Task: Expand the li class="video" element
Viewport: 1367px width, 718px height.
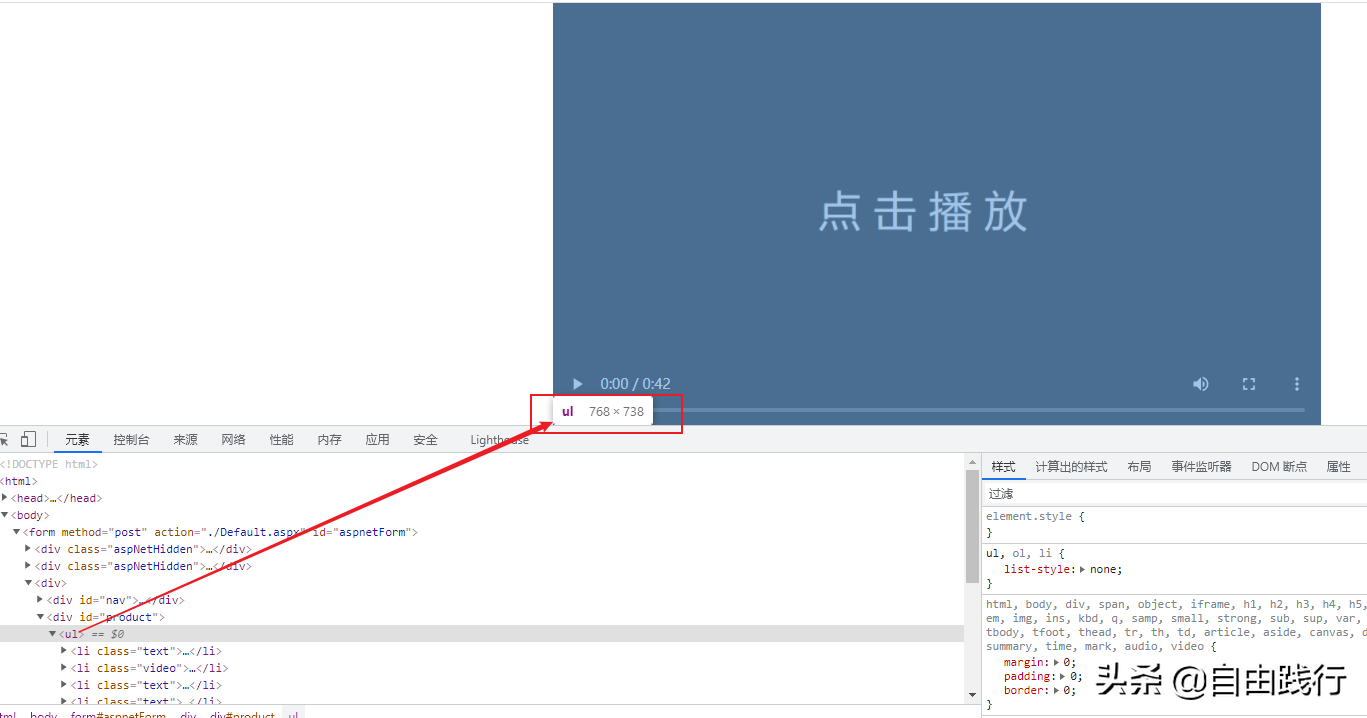Action: pyautogui.click(x=63, y=667)
